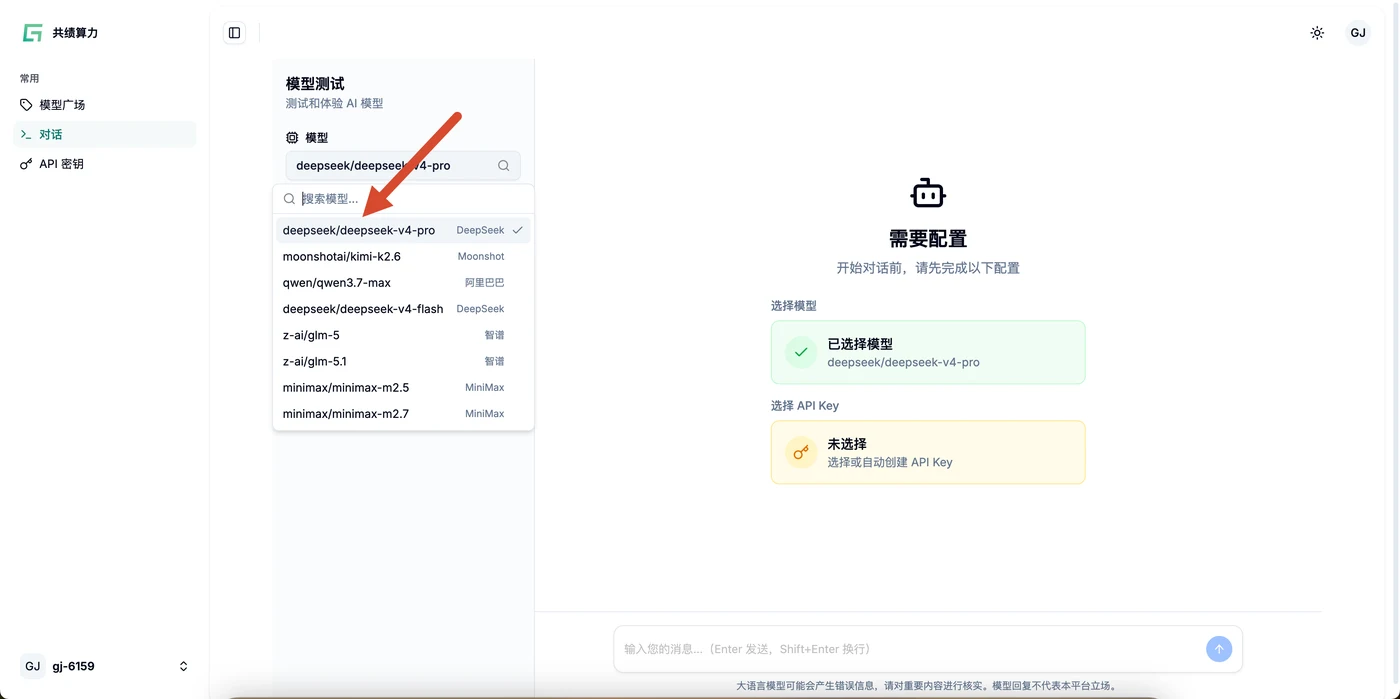This screenshot has height=699, width=1400.
Task: Click the green check icon in 已选择模型
Action: 801,352
